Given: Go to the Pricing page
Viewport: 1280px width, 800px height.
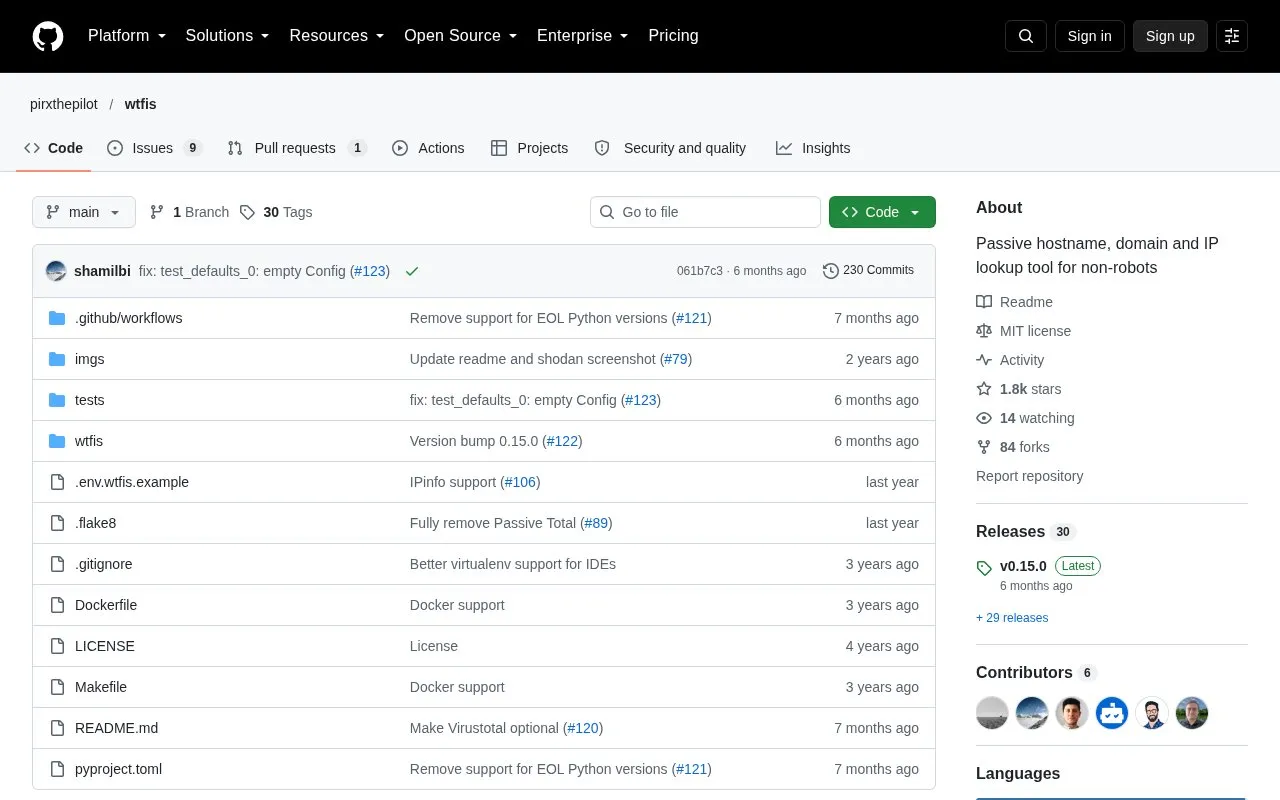Looking at the screenshot, I should [673, 36].
